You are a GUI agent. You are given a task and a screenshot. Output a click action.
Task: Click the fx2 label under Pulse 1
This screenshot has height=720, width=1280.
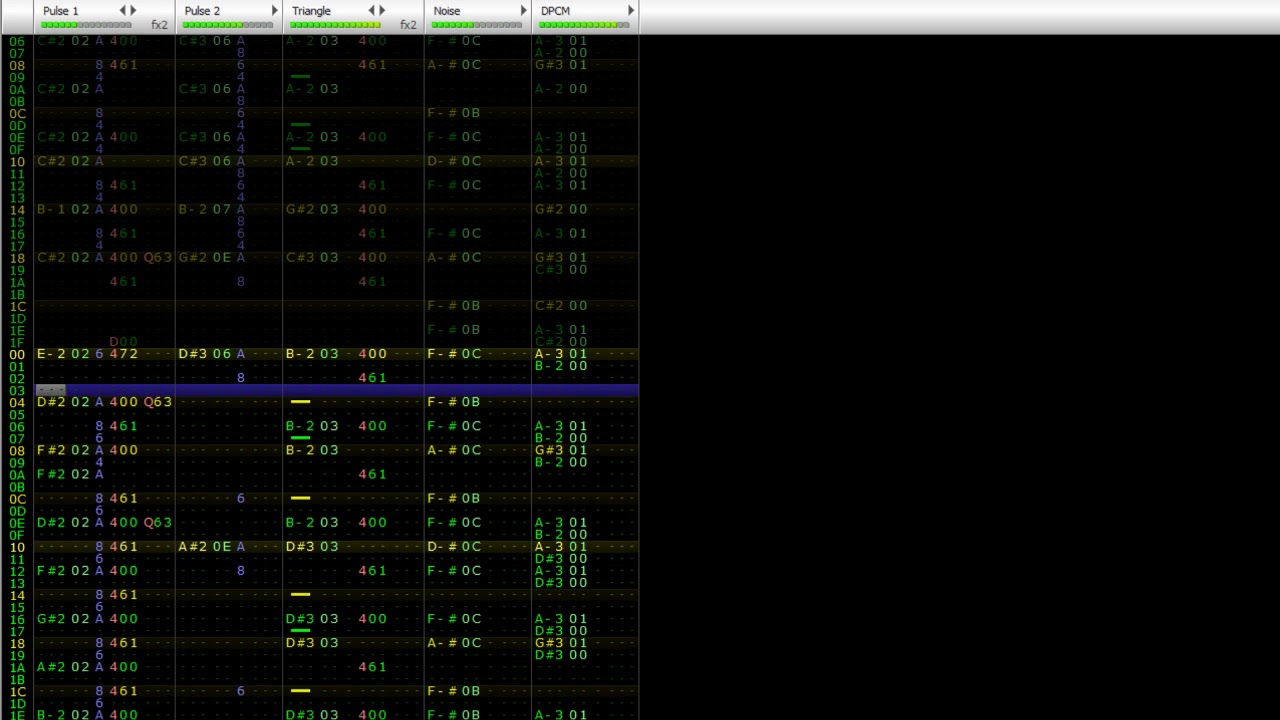point(159,25)
